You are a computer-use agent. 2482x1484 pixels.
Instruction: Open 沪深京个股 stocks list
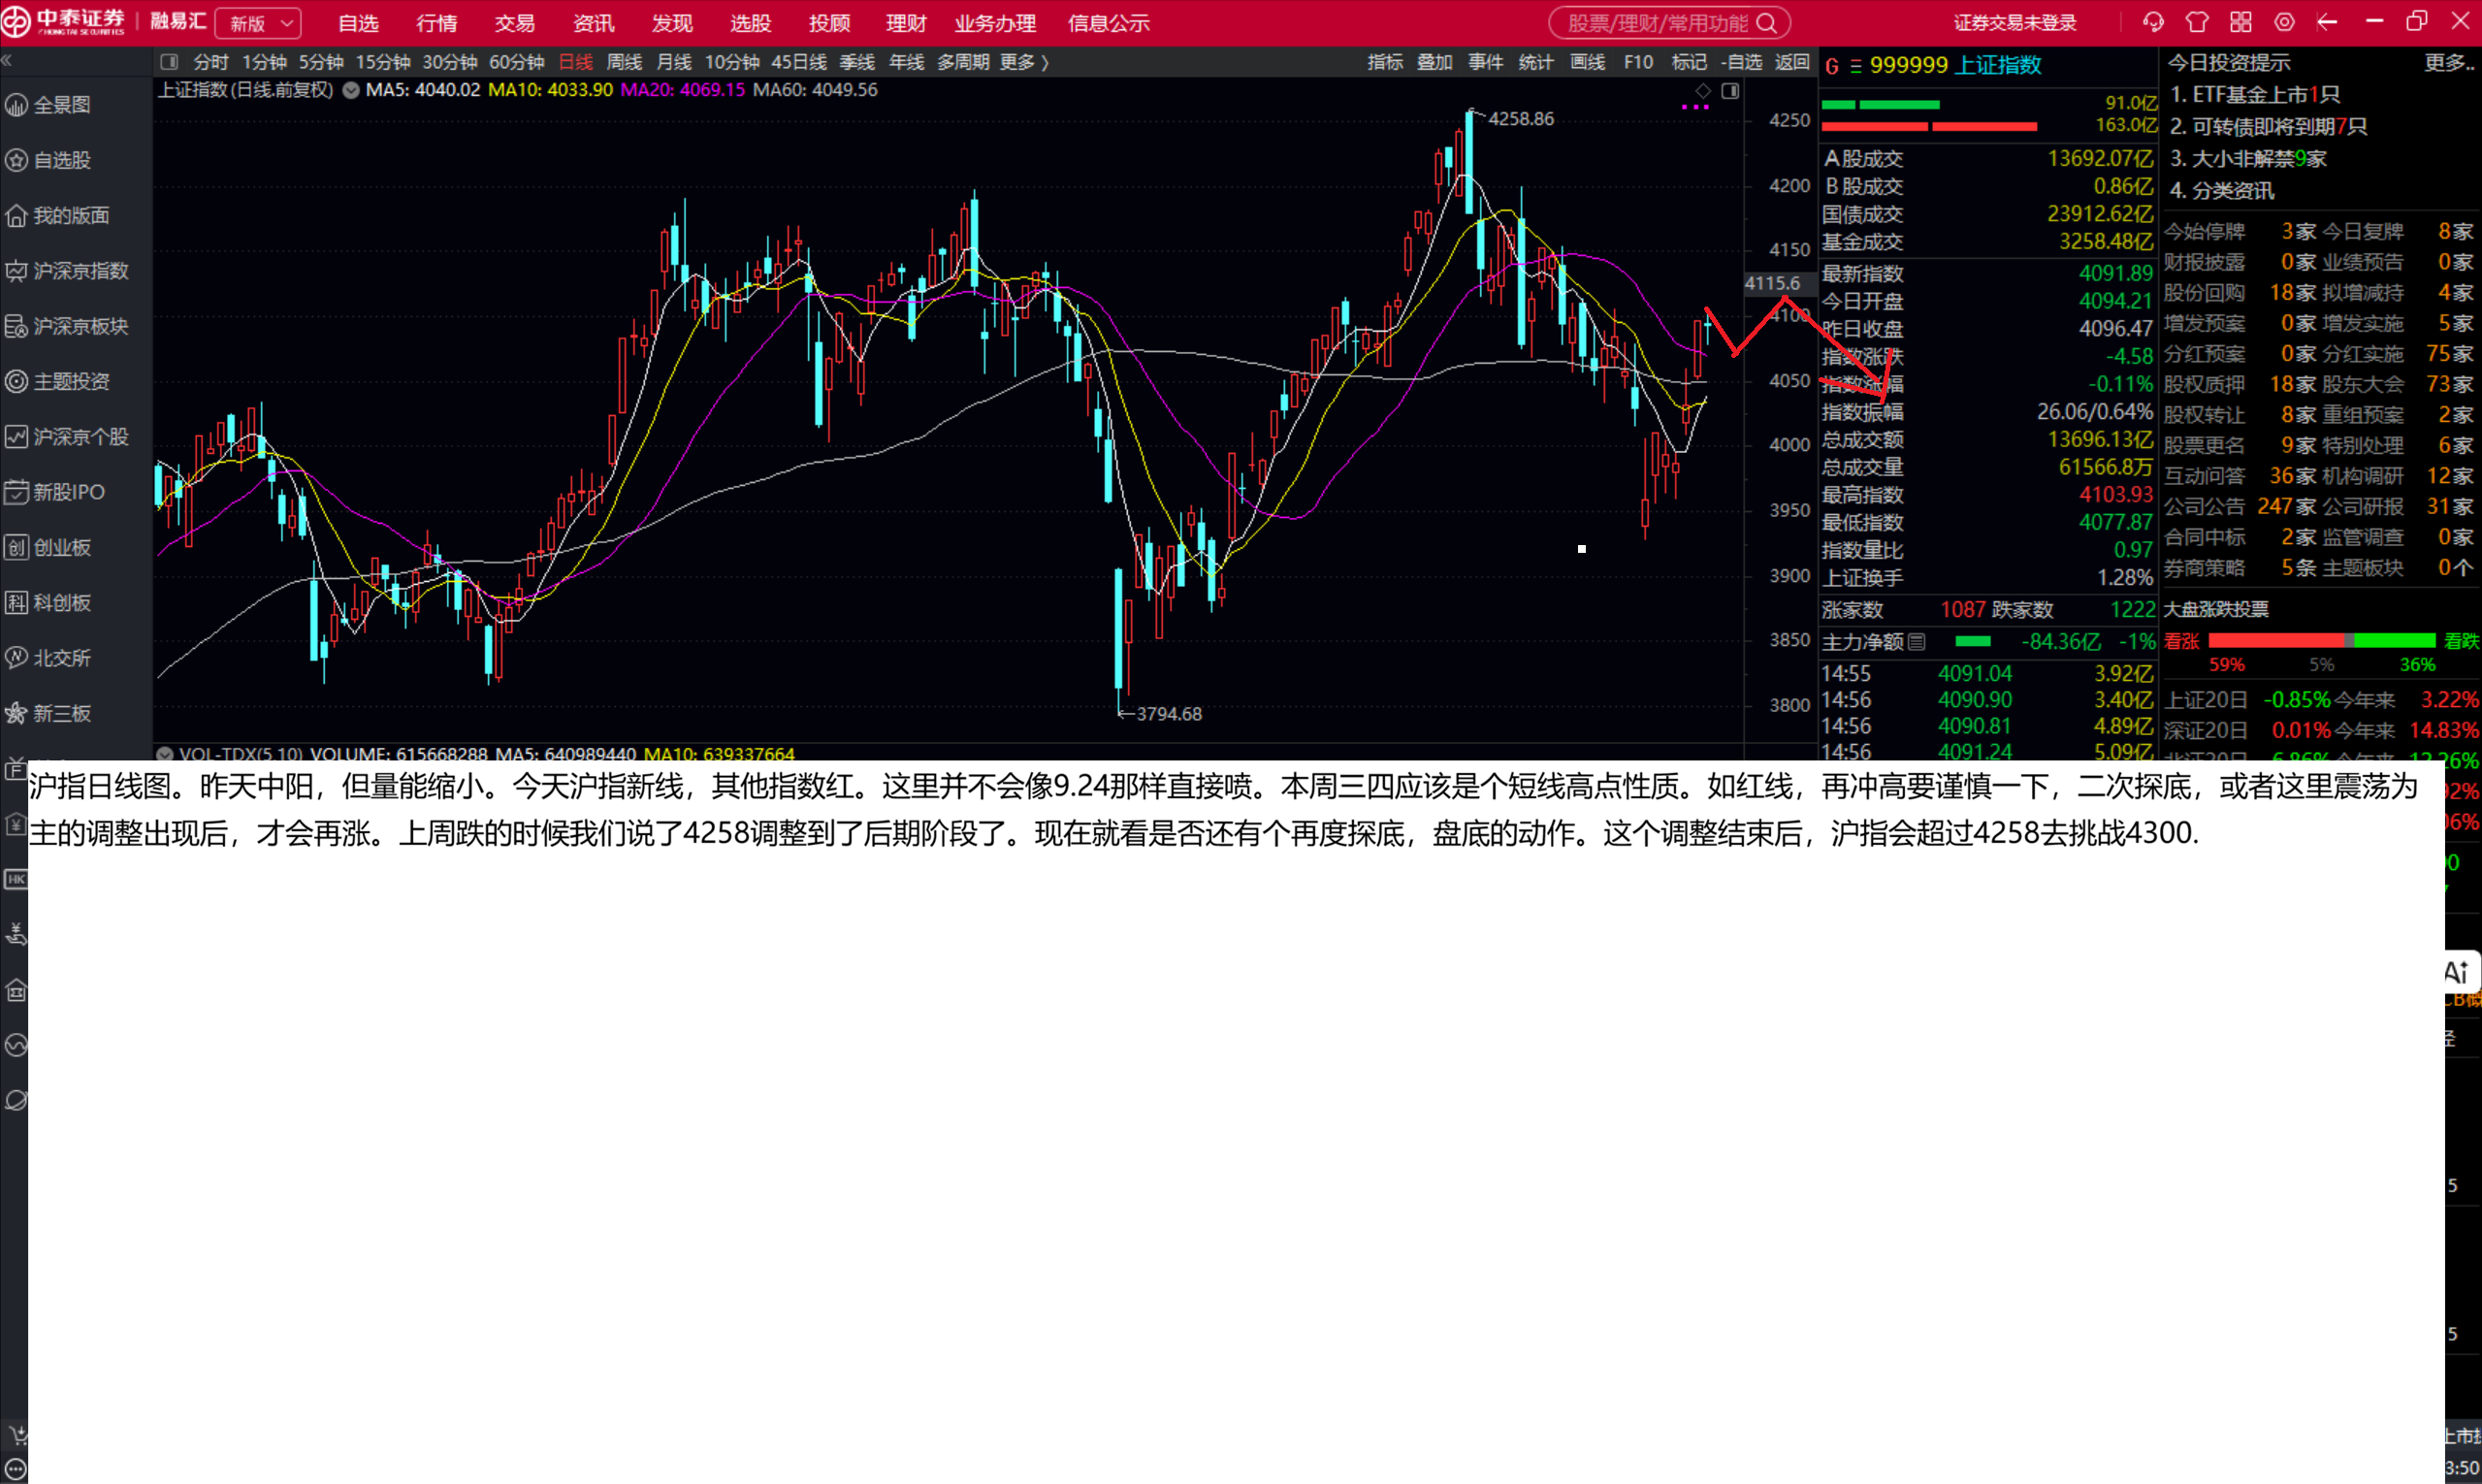click(x=67, y=437)
